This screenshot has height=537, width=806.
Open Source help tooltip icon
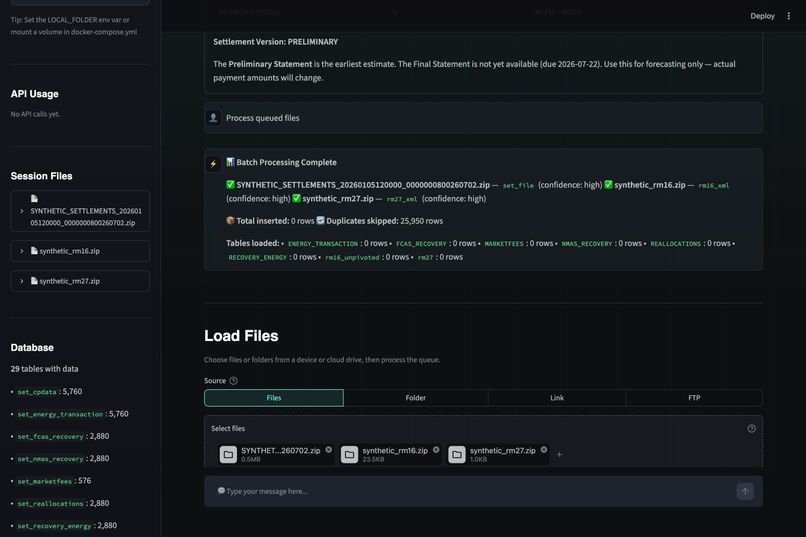233,381
